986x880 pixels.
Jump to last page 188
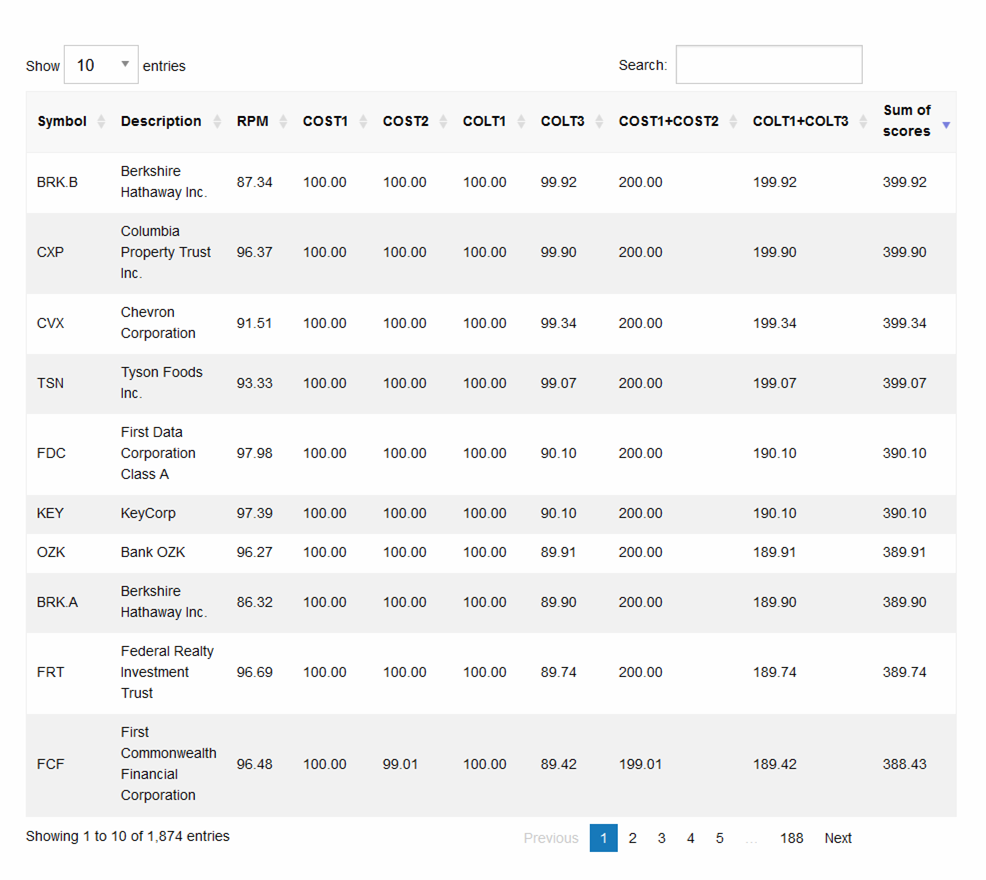coord(792,838)
